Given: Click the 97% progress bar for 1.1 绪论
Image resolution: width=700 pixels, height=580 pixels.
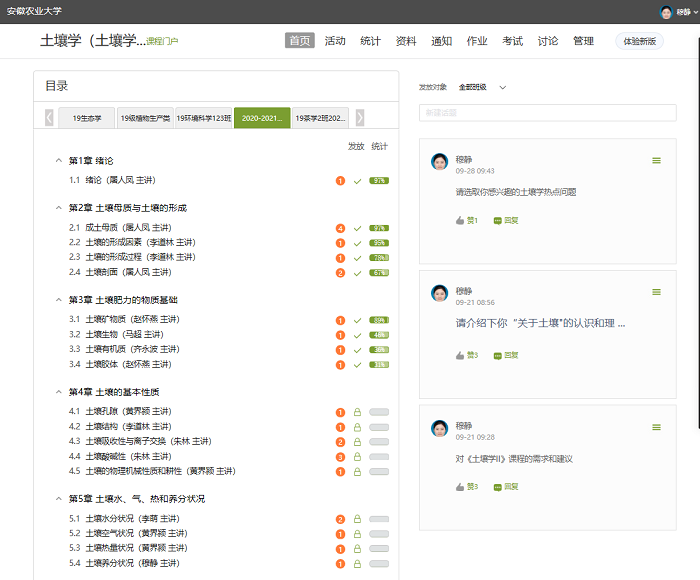Looking at the screenshot, I should point(379,181).
